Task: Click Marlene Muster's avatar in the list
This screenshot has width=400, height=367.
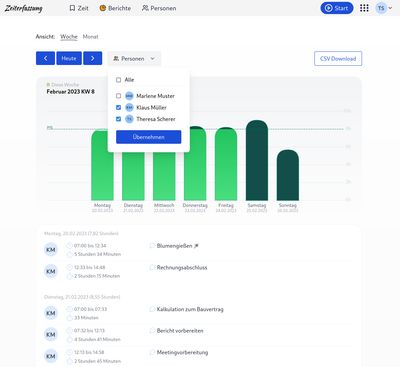Action: click(129, 96)
